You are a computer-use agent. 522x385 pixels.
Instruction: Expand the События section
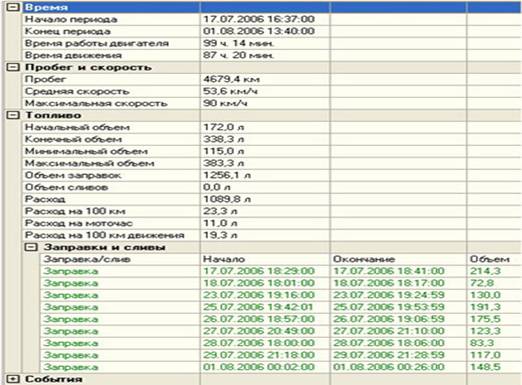coord(13,379)
